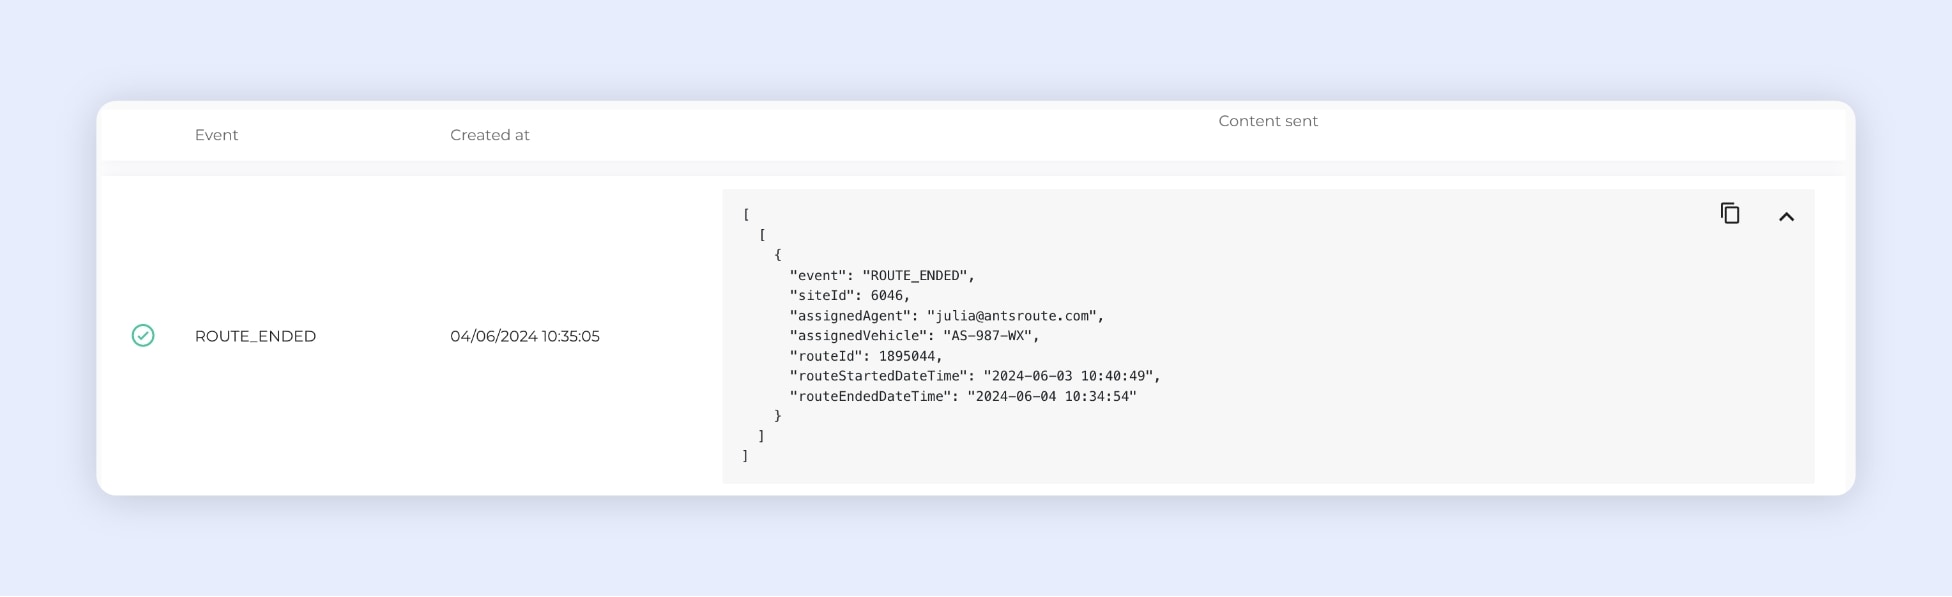Click the Created at column header
The width and height of the screenshot is (1952, 597).
coord(489,135)
